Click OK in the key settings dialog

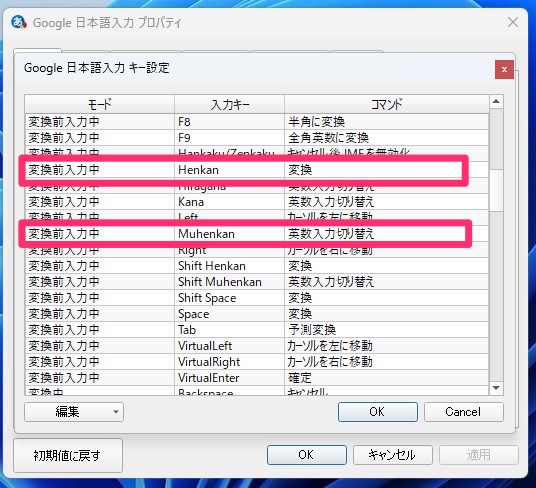(378, 412)
